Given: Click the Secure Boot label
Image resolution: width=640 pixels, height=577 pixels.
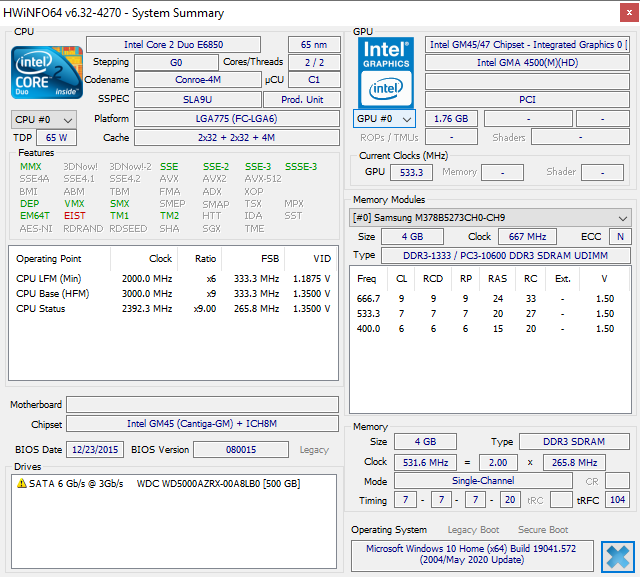Looking at the screenshot, I should [543, 530].
